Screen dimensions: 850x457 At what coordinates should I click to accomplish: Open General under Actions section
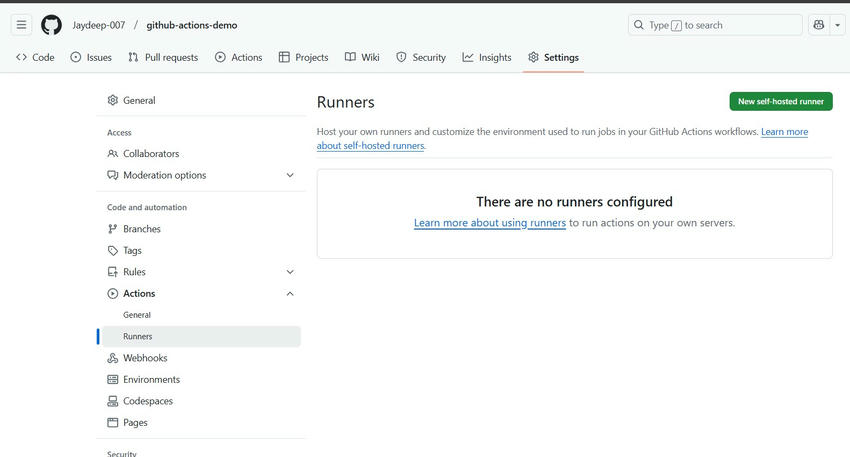pos(201,315)
